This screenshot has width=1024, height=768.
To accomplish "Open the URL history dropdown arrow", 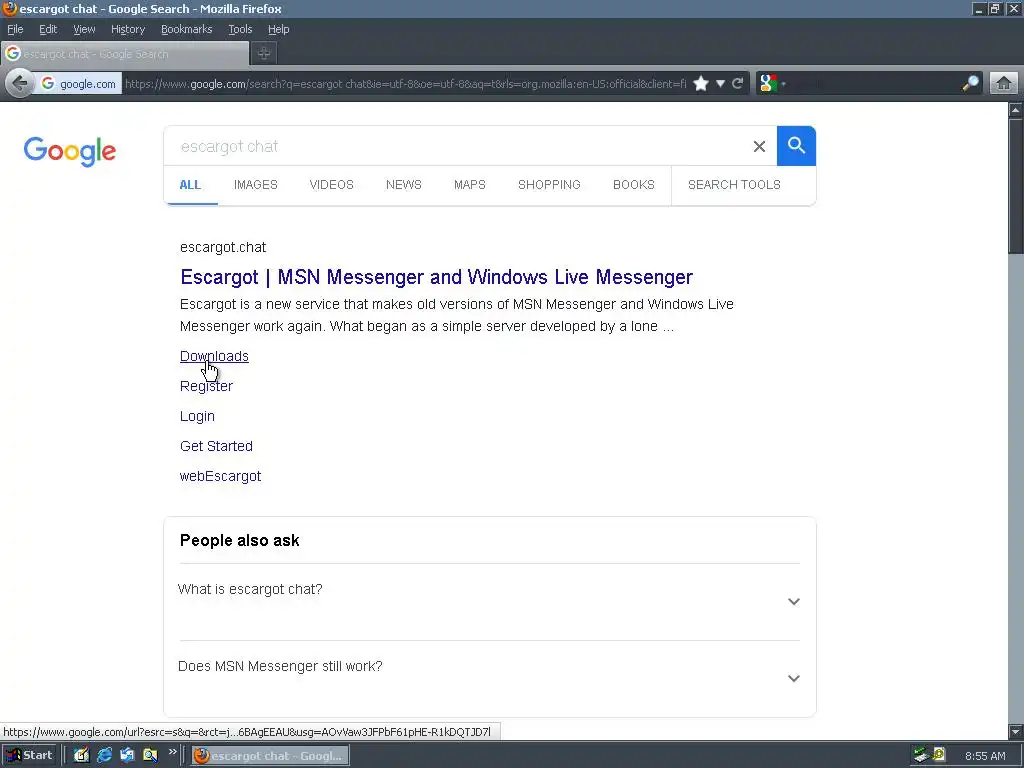I will pyautogui.click(x=720, y=84).
